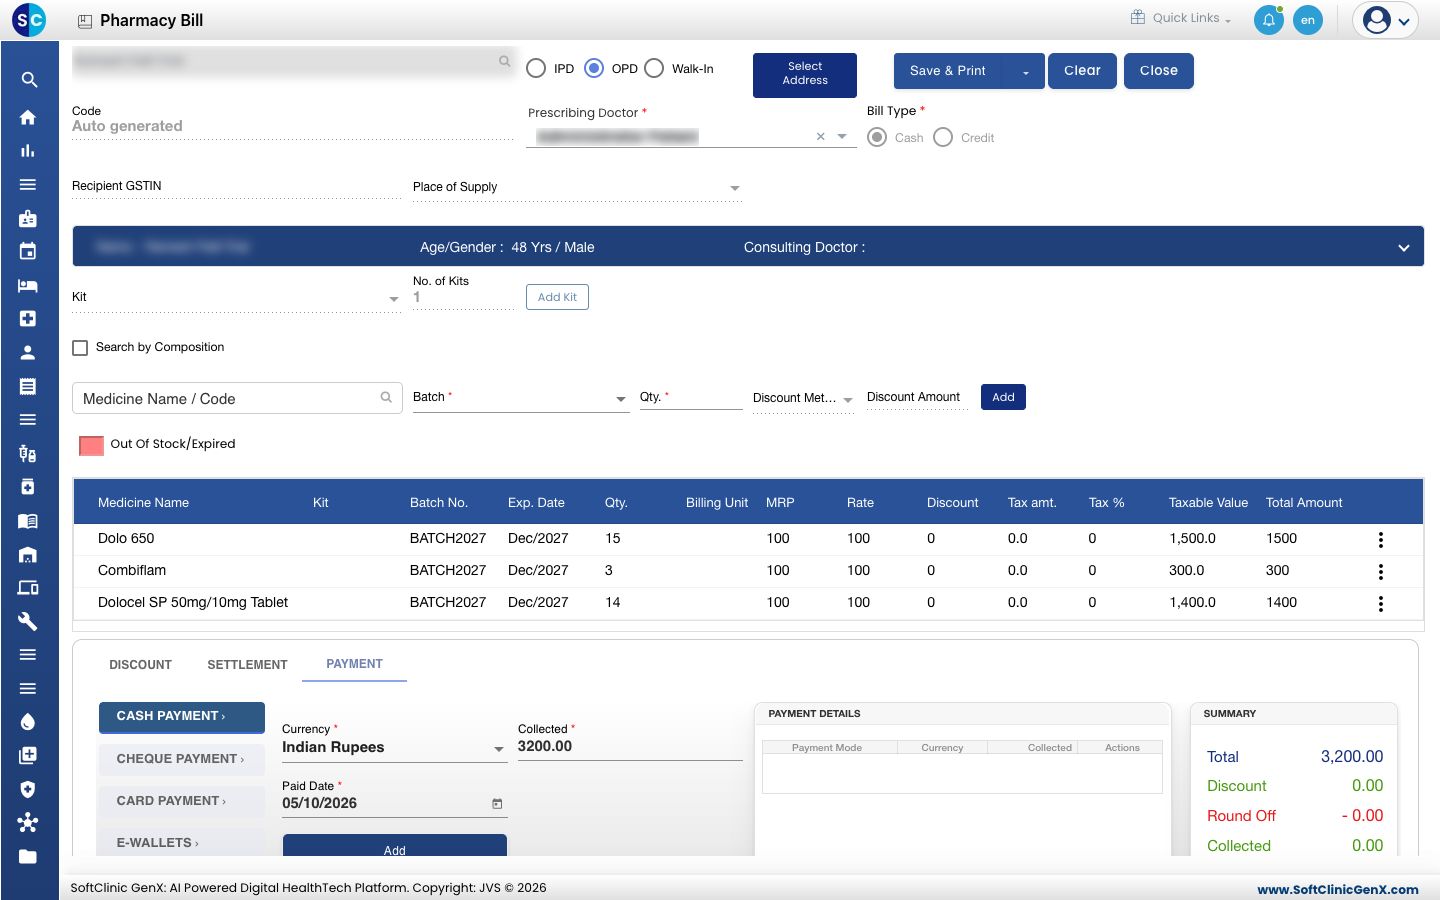
Task: Open the bar chart dashboard icon
Action: click(x=28, y=151)
